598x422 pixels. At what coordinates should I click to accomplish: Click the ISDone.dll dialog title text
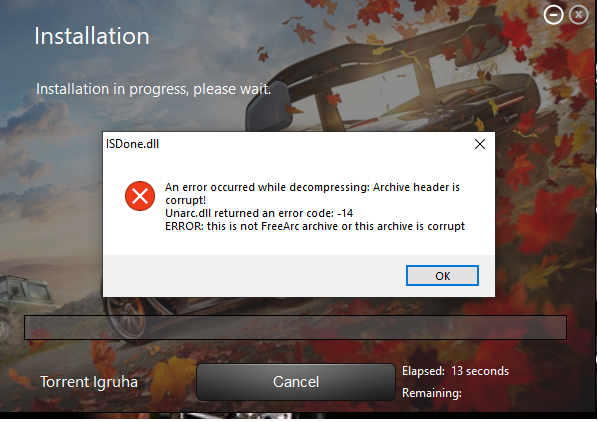[132, 144]
